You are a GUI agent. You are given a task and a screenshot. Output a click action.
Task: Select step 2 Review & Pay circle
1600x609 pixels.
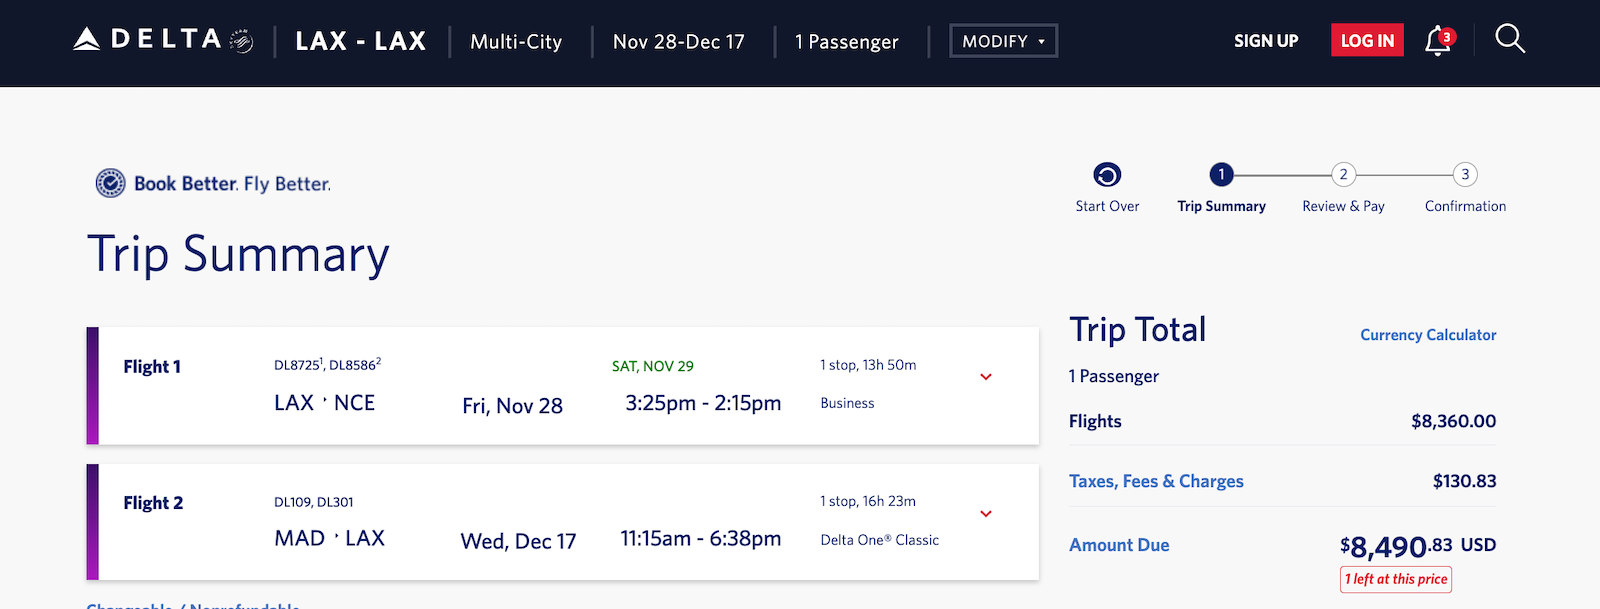point(1343,175)
